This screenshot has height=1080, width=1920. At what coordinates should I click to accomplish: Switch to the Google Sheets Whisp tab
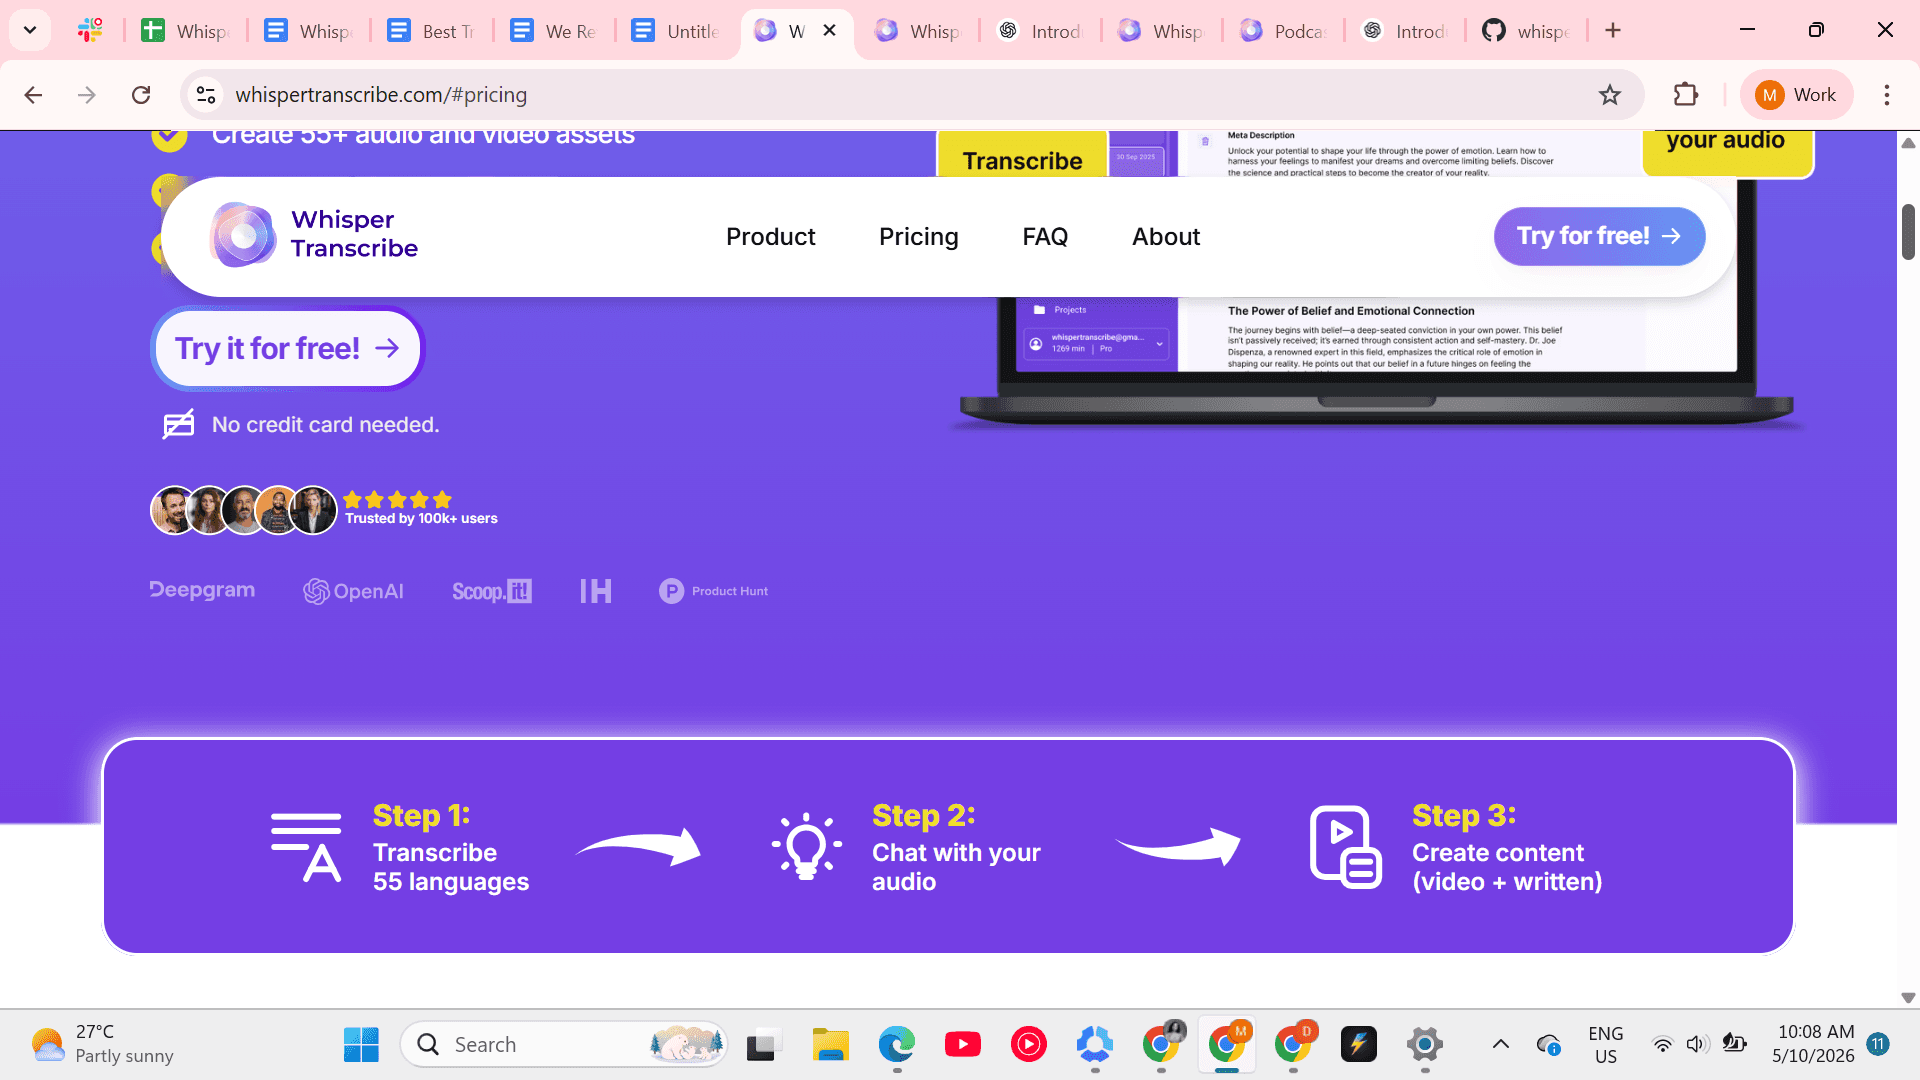186,31
